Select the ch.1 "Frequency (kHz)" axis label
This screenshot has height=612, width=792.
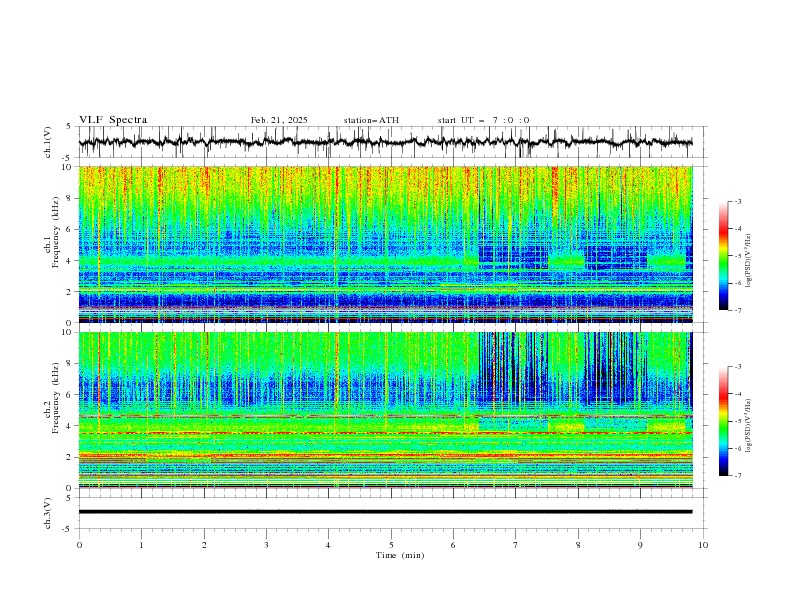[55, 232]
